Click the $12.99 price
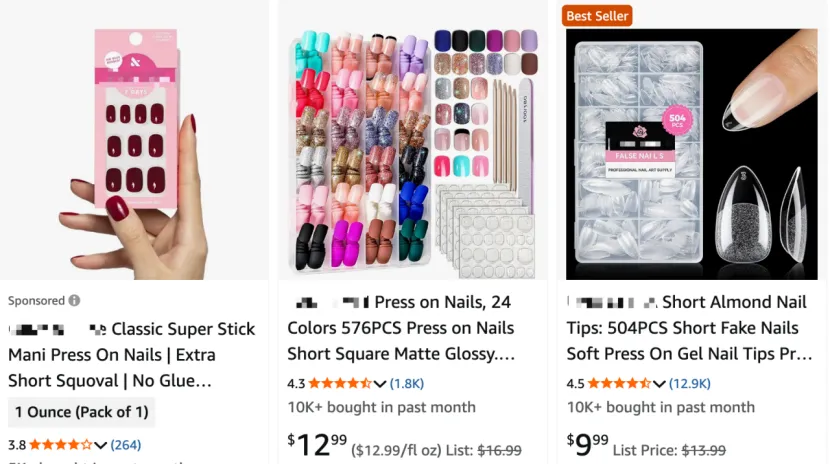The image size is (830, 464). pyautogui.click(x=317, y=443)
